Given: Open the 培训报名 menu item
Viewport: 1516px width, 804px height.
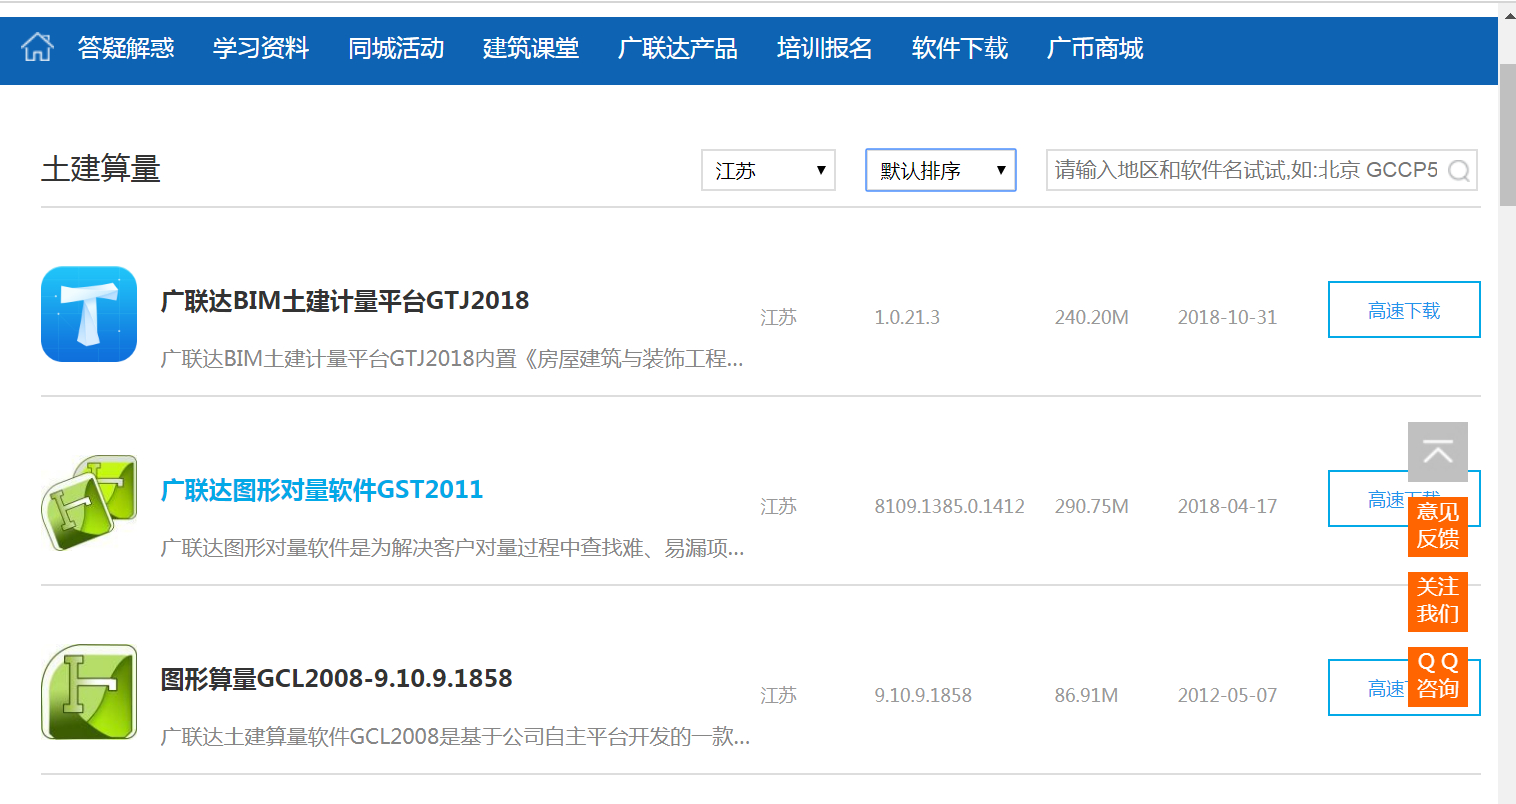Looking at the screenshot, I should pyautogui.click(x=825, y=48).
